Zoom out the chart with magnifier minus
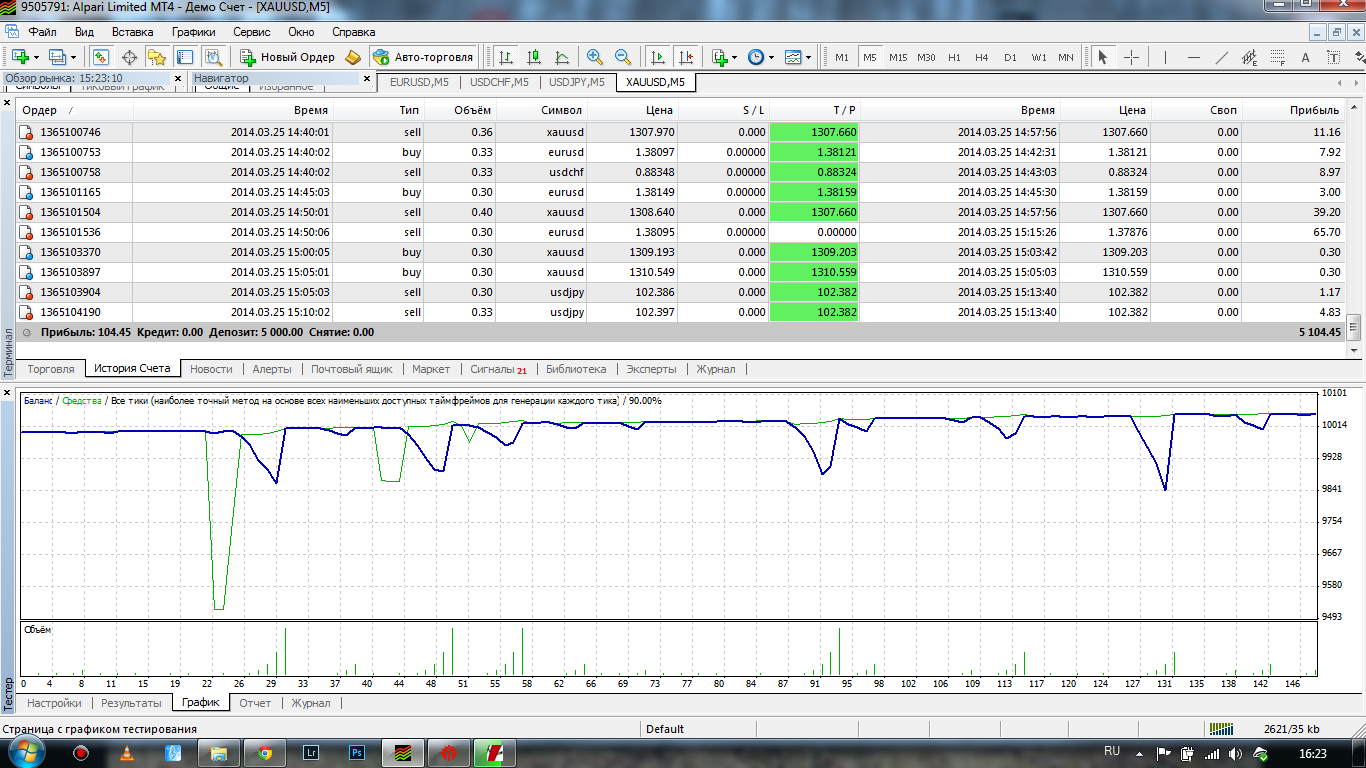The image size is (1366, 768). pyautogui.click(x=623, y=57)
